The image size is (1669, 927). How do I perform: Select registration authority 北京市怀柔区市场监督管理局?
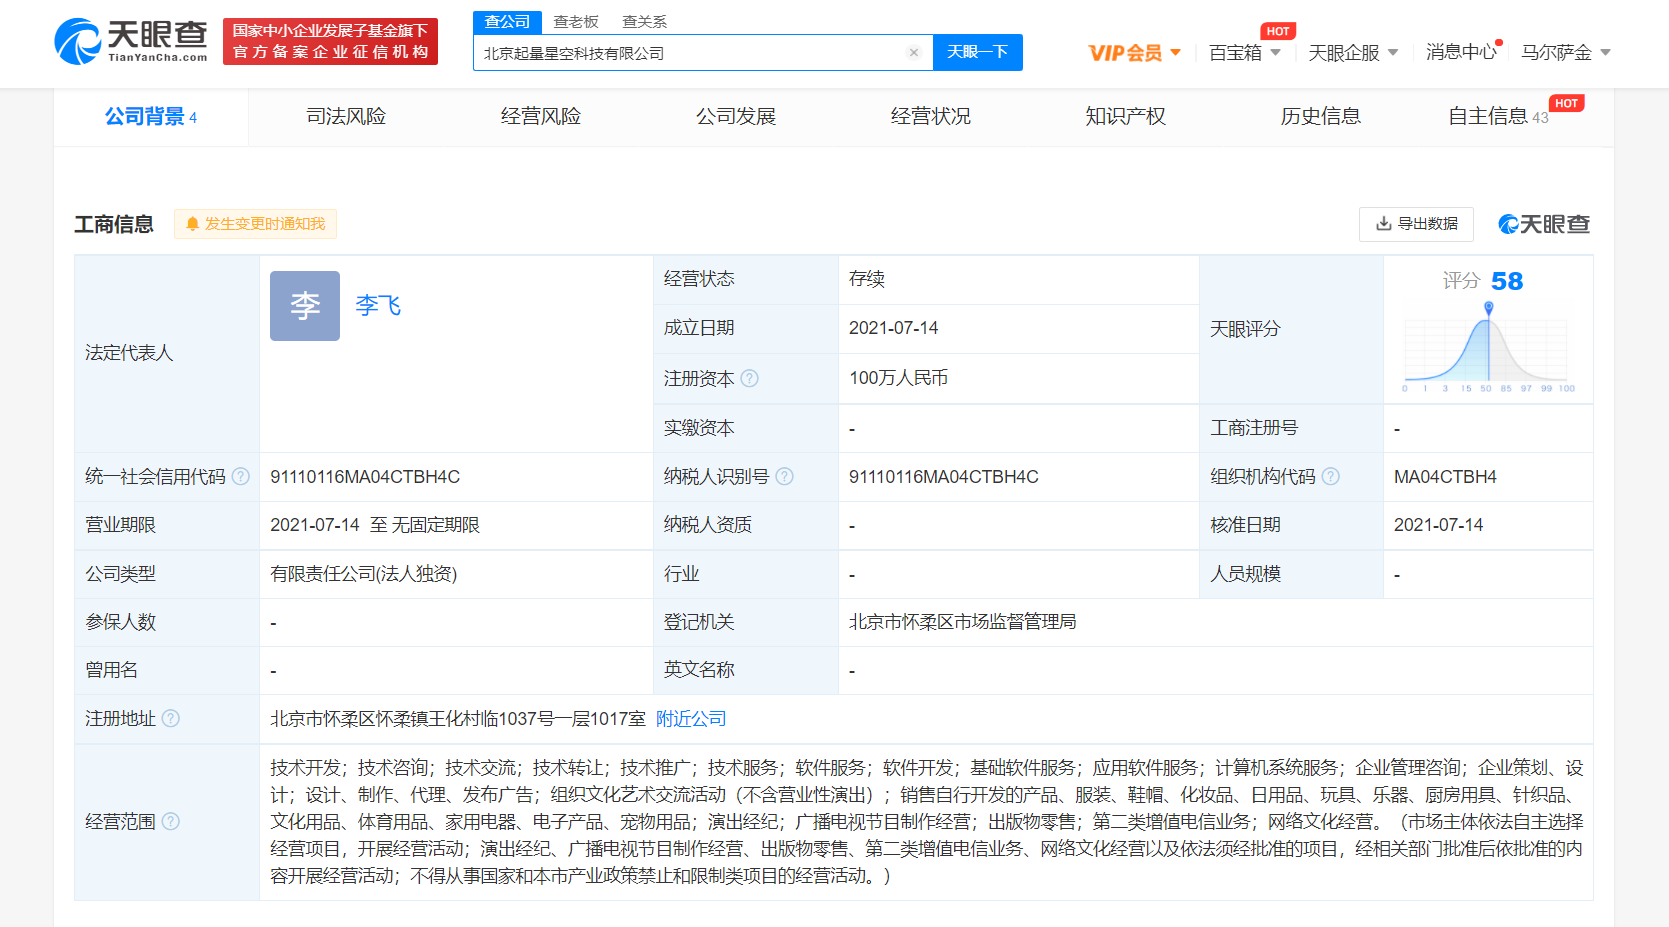tap(962, 622)
